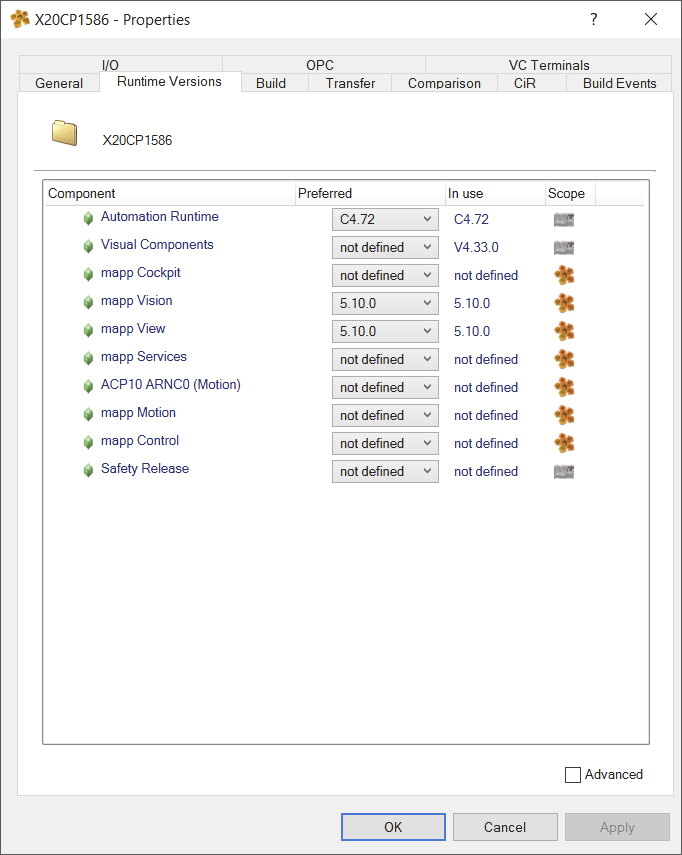Click the scope icon in mapp Vision row
Image resolution: width=682 pixels, height=855 pixels.
564,303
